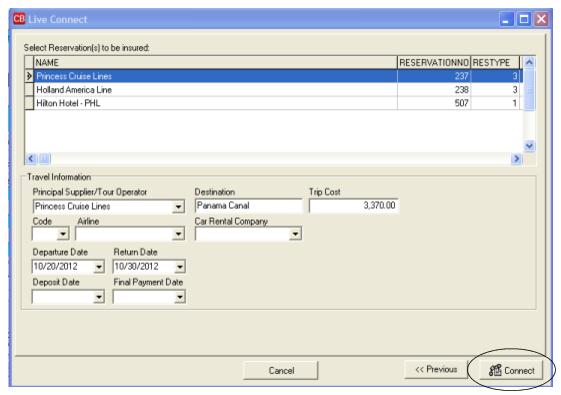Click RESTYPE value 3 in Holland America row
Viewport: 561px width, 395px height.
pyautogui.click(x=495, y=89)
